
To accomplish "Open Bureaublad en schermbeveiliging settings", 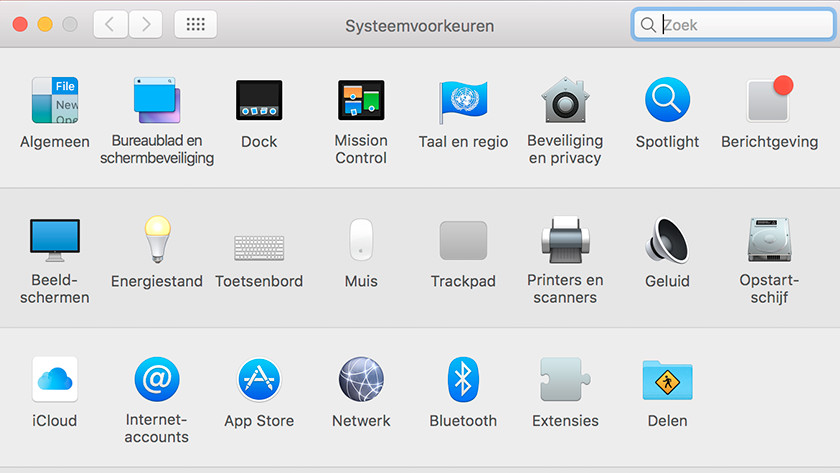I will [x=157, y=101].
